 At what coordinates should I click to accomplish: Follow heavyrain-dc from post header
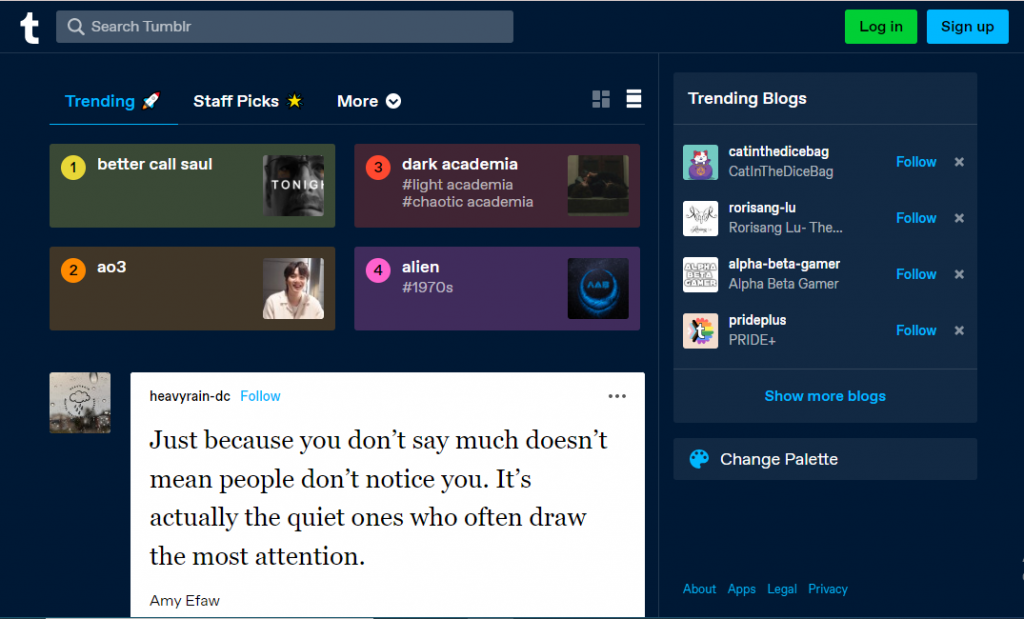(260, 396)
